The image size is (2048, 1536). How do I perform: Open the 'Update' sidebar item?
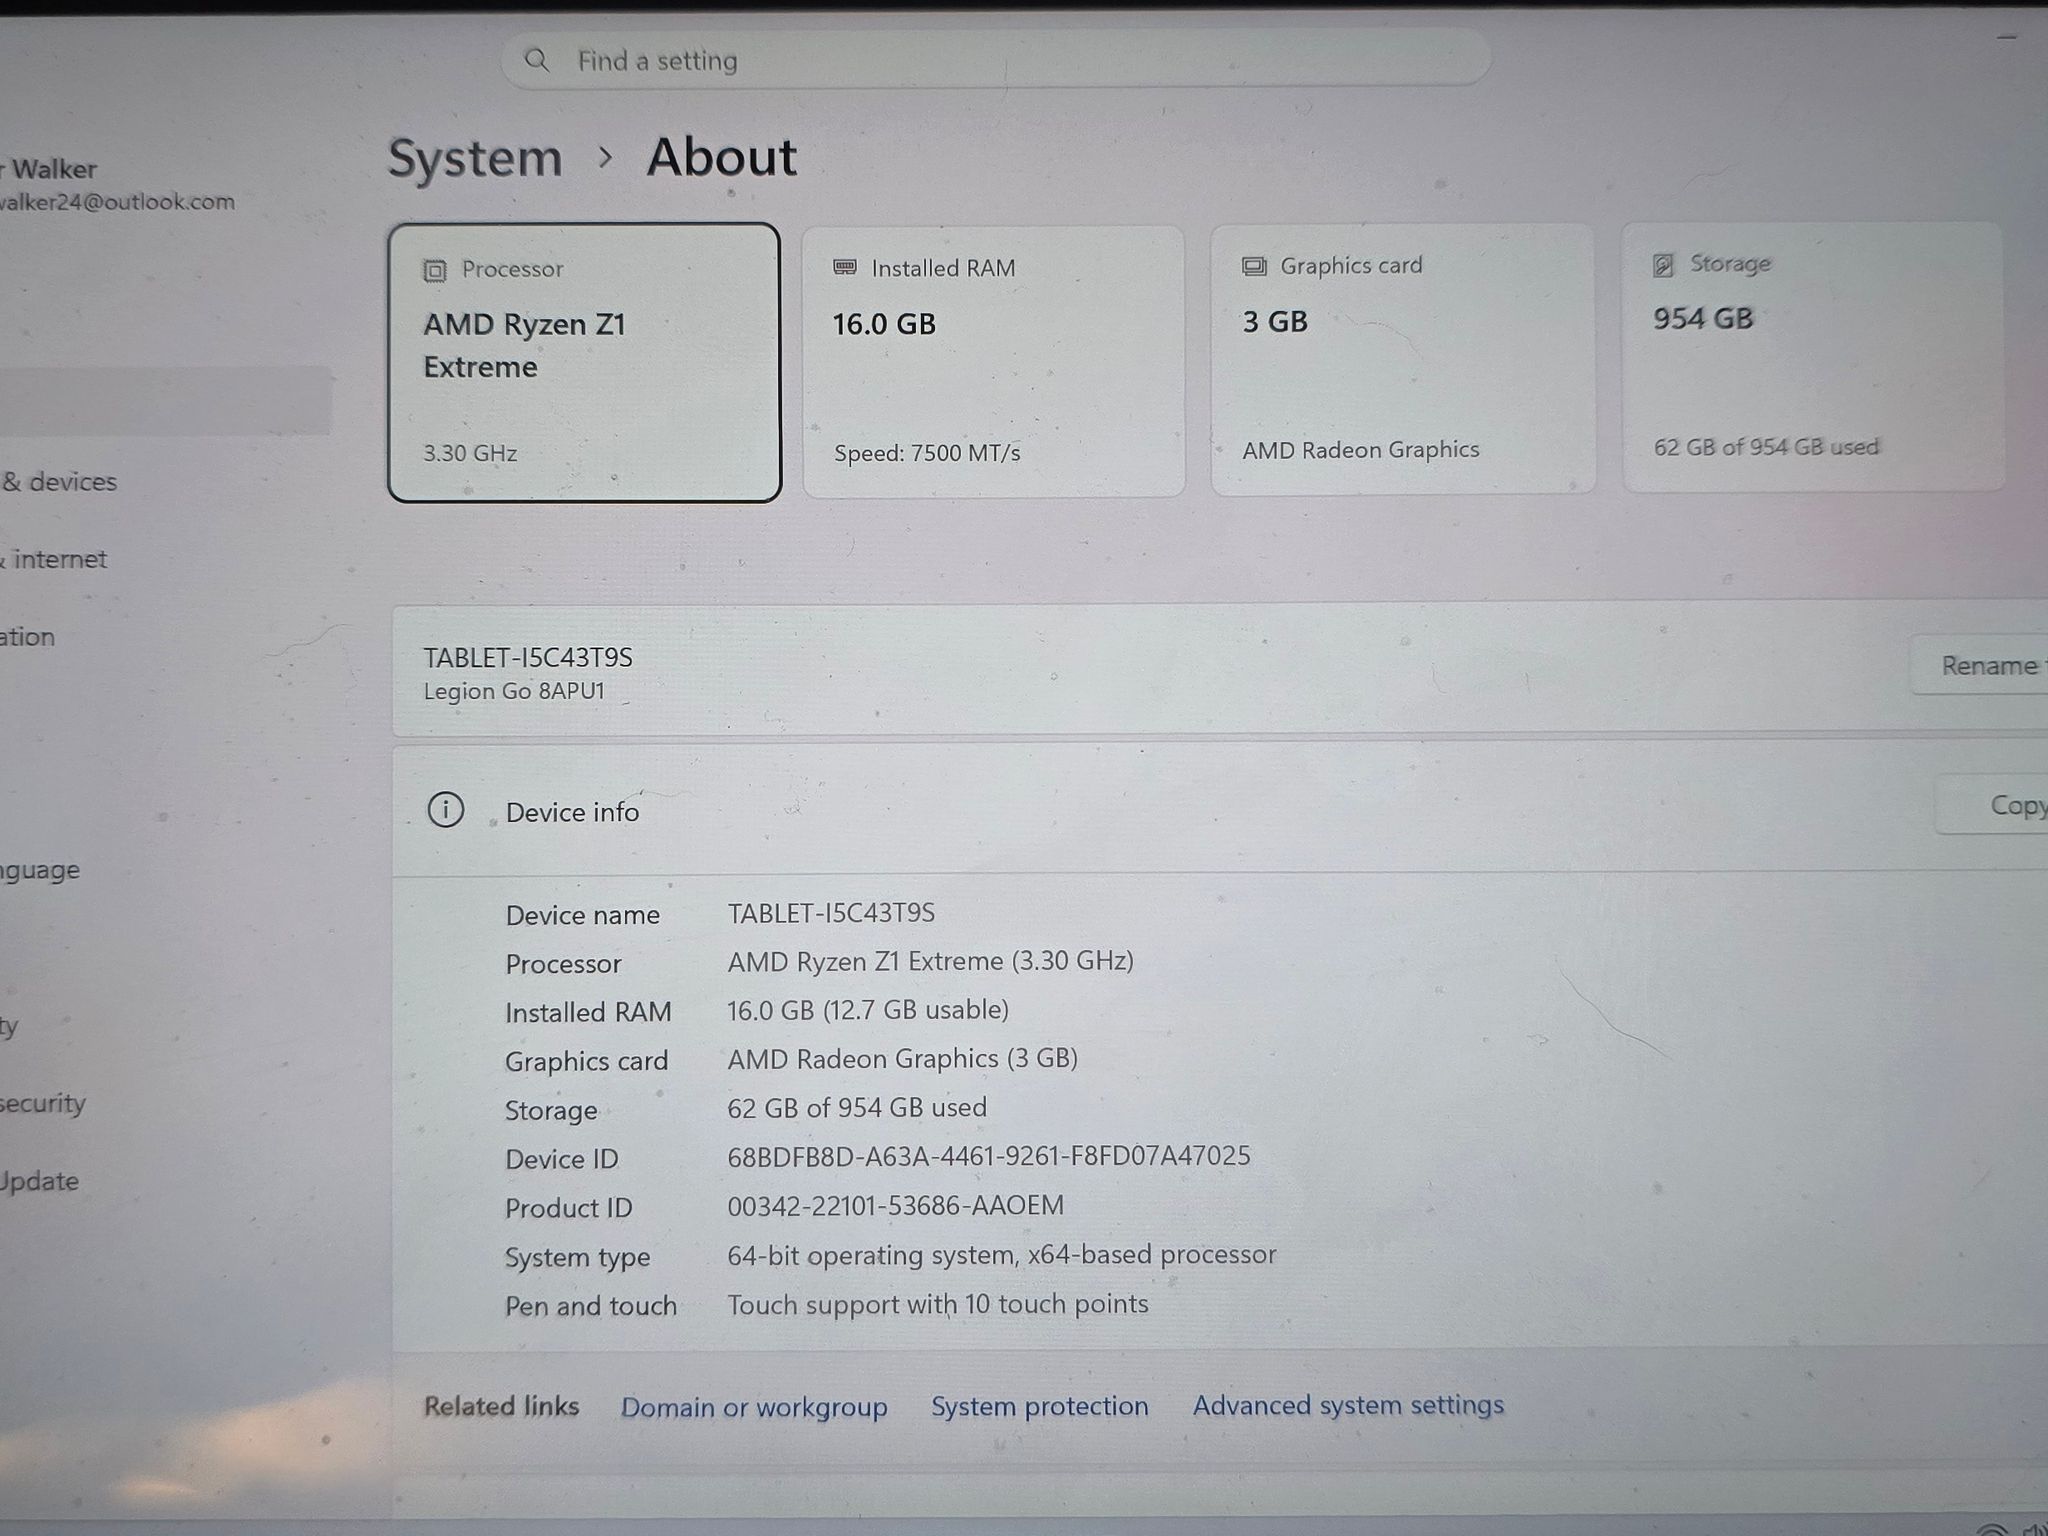pyautogui.click(x=40, y=1181)
